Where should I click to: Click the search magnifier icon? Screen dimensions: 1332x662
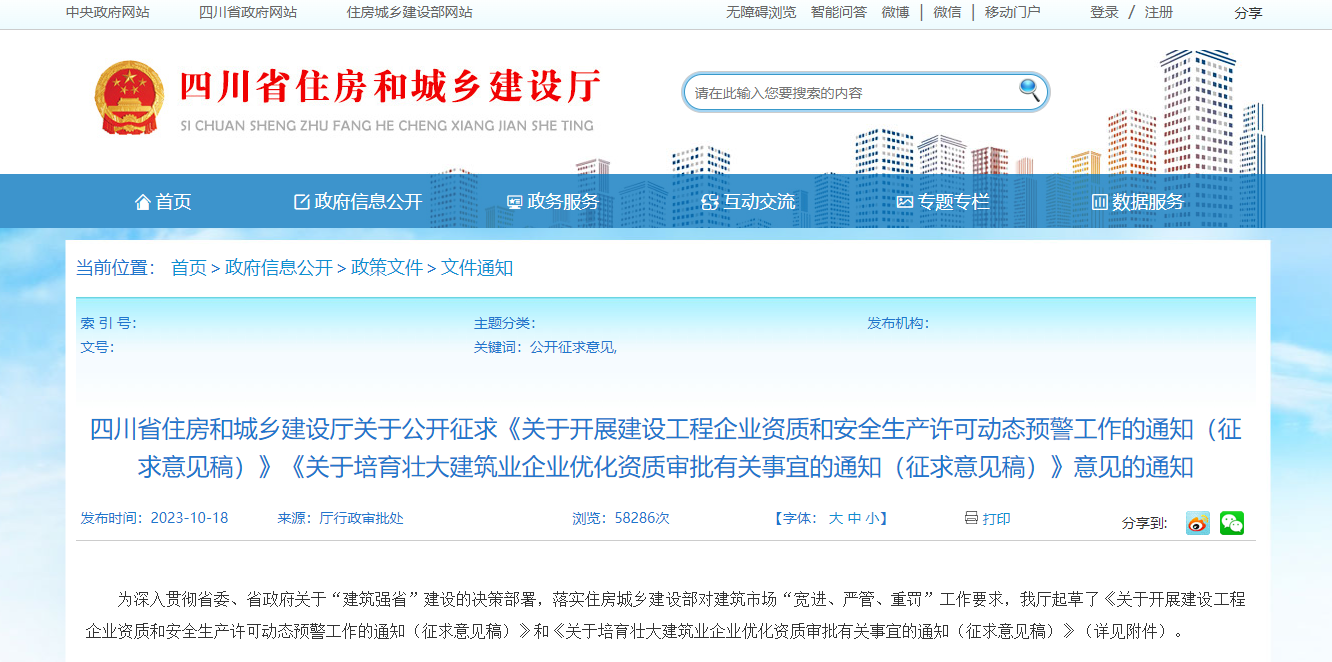click(1028, 91)
